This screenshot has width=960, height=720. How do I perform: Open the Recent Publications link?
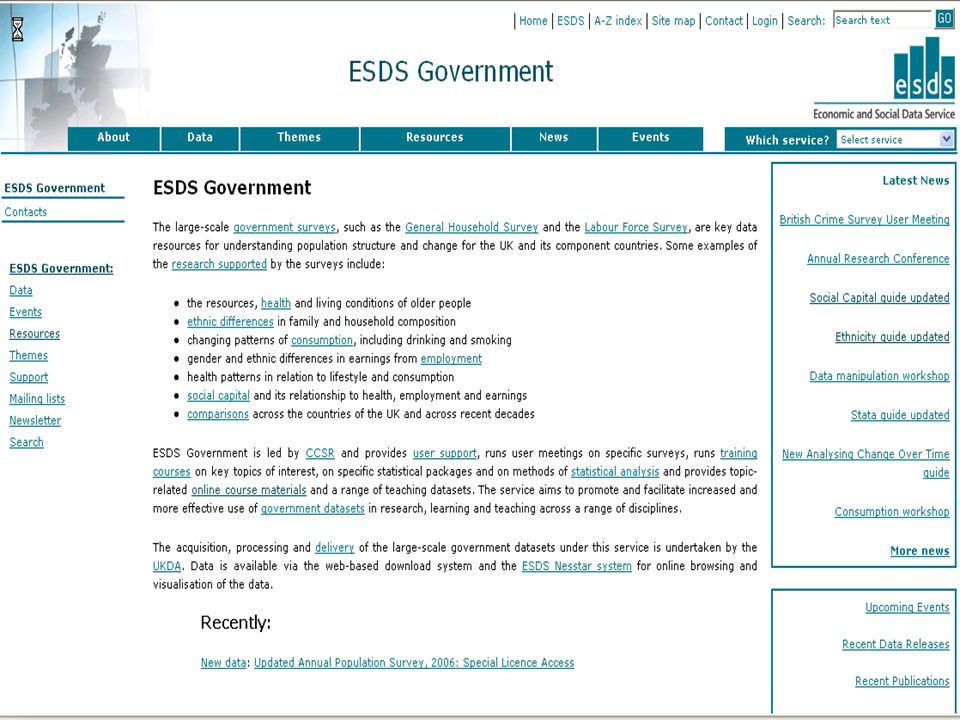click(902, 681)
